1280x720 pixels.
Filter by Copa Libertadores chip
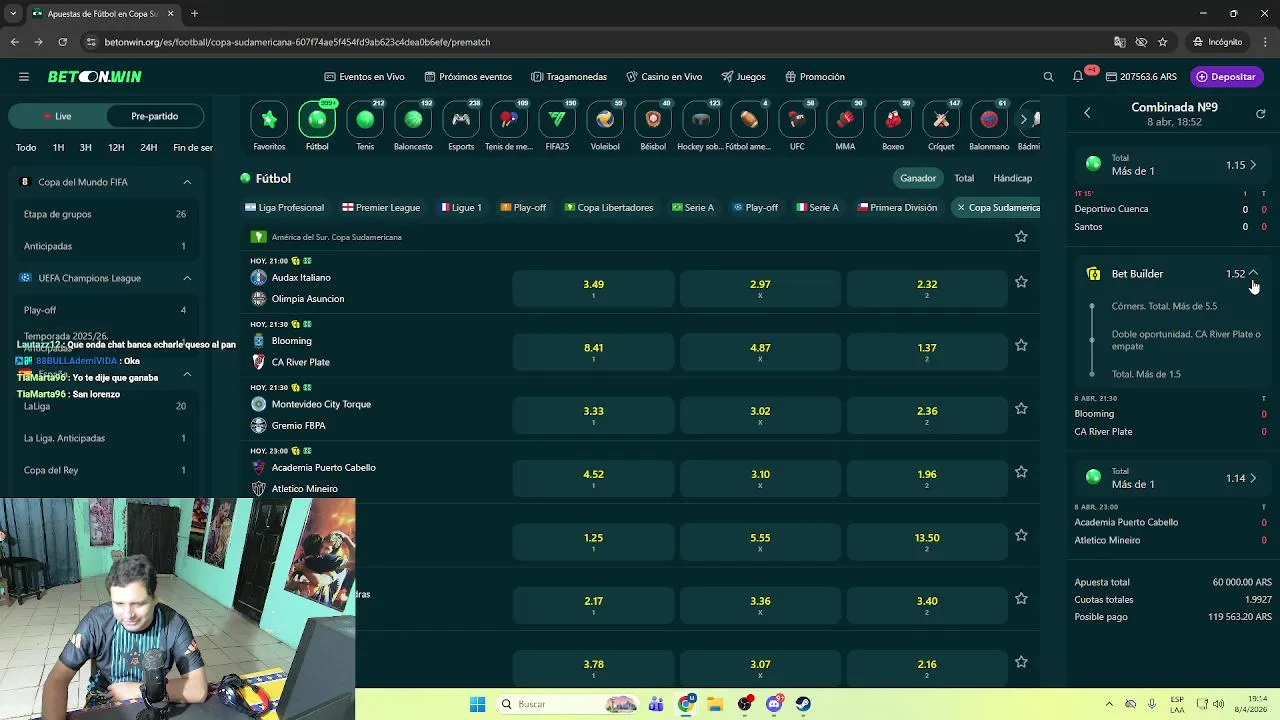[x=609, y=208]
